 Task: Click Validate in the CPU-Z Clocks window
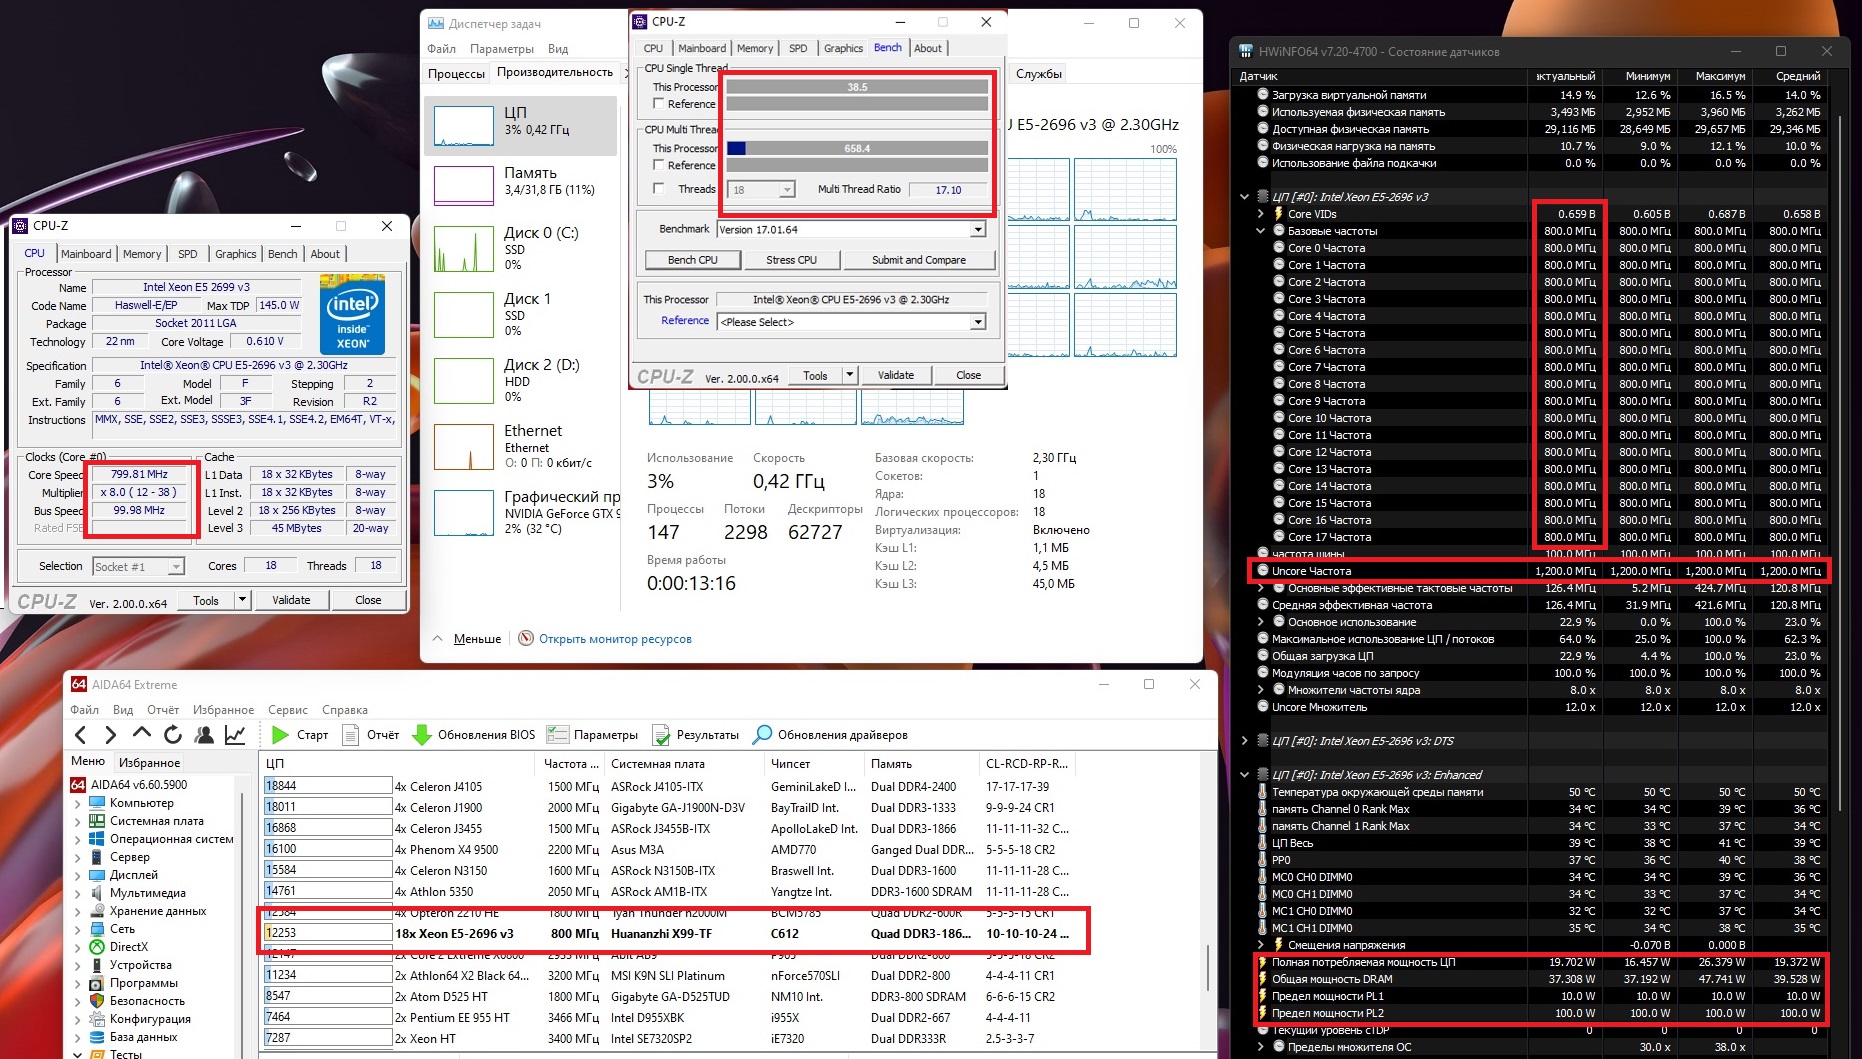[291, 600]
